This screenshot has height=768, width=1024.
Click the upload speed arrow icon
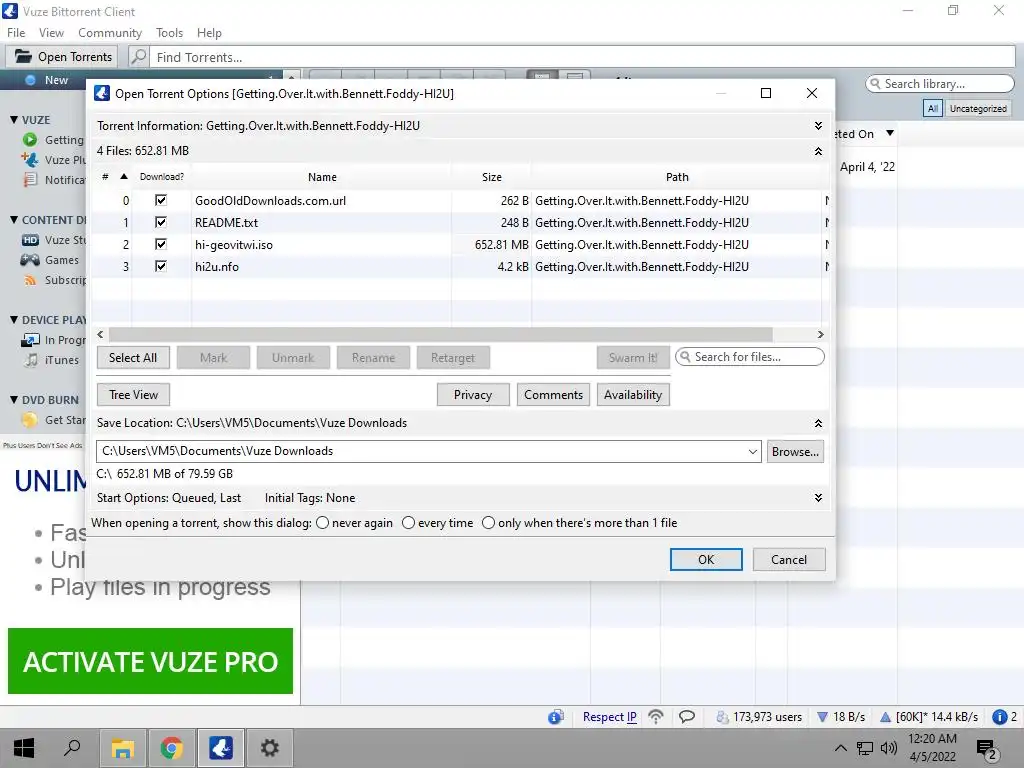[886, 717]
